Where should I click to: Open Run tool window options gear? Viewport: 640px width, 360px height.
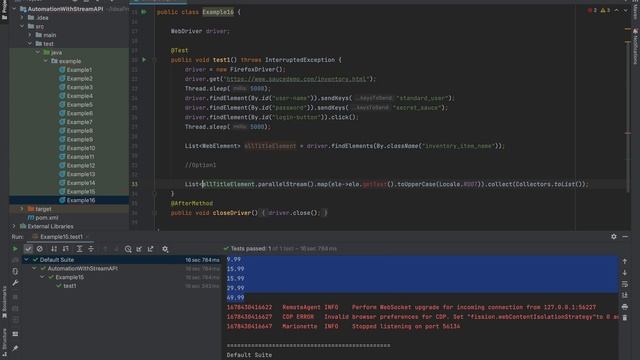coord(613,236)
